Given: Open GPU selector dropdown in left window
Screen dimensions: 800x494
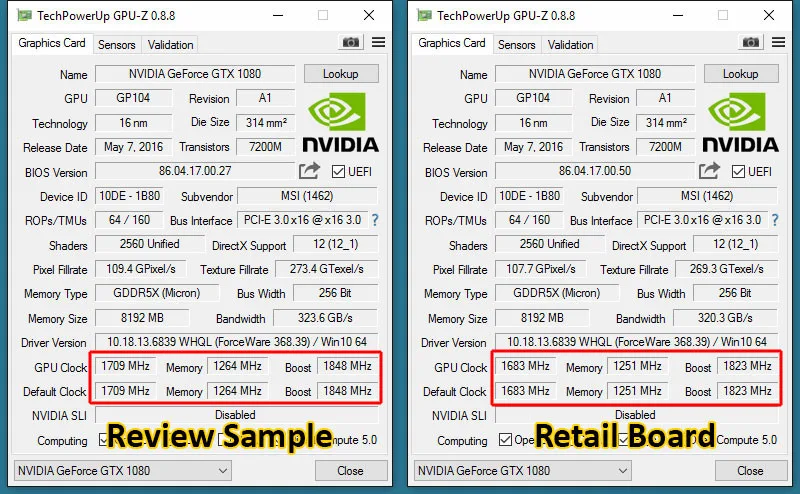Looking at the screenshot, I should click(122, 471).
